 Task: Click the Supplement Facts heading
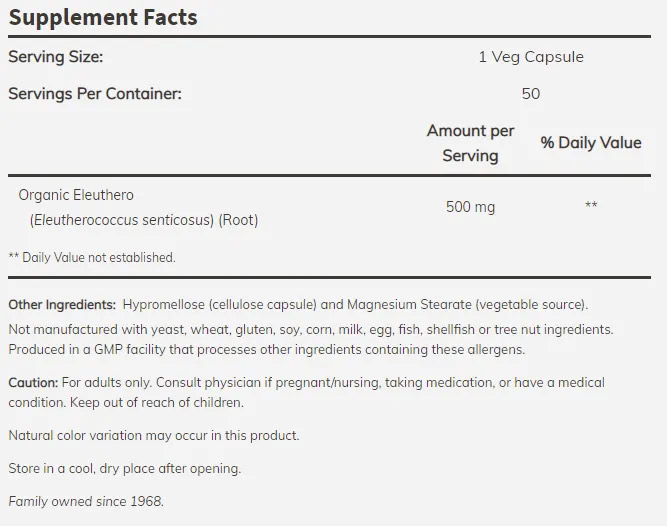pos(103,17)
